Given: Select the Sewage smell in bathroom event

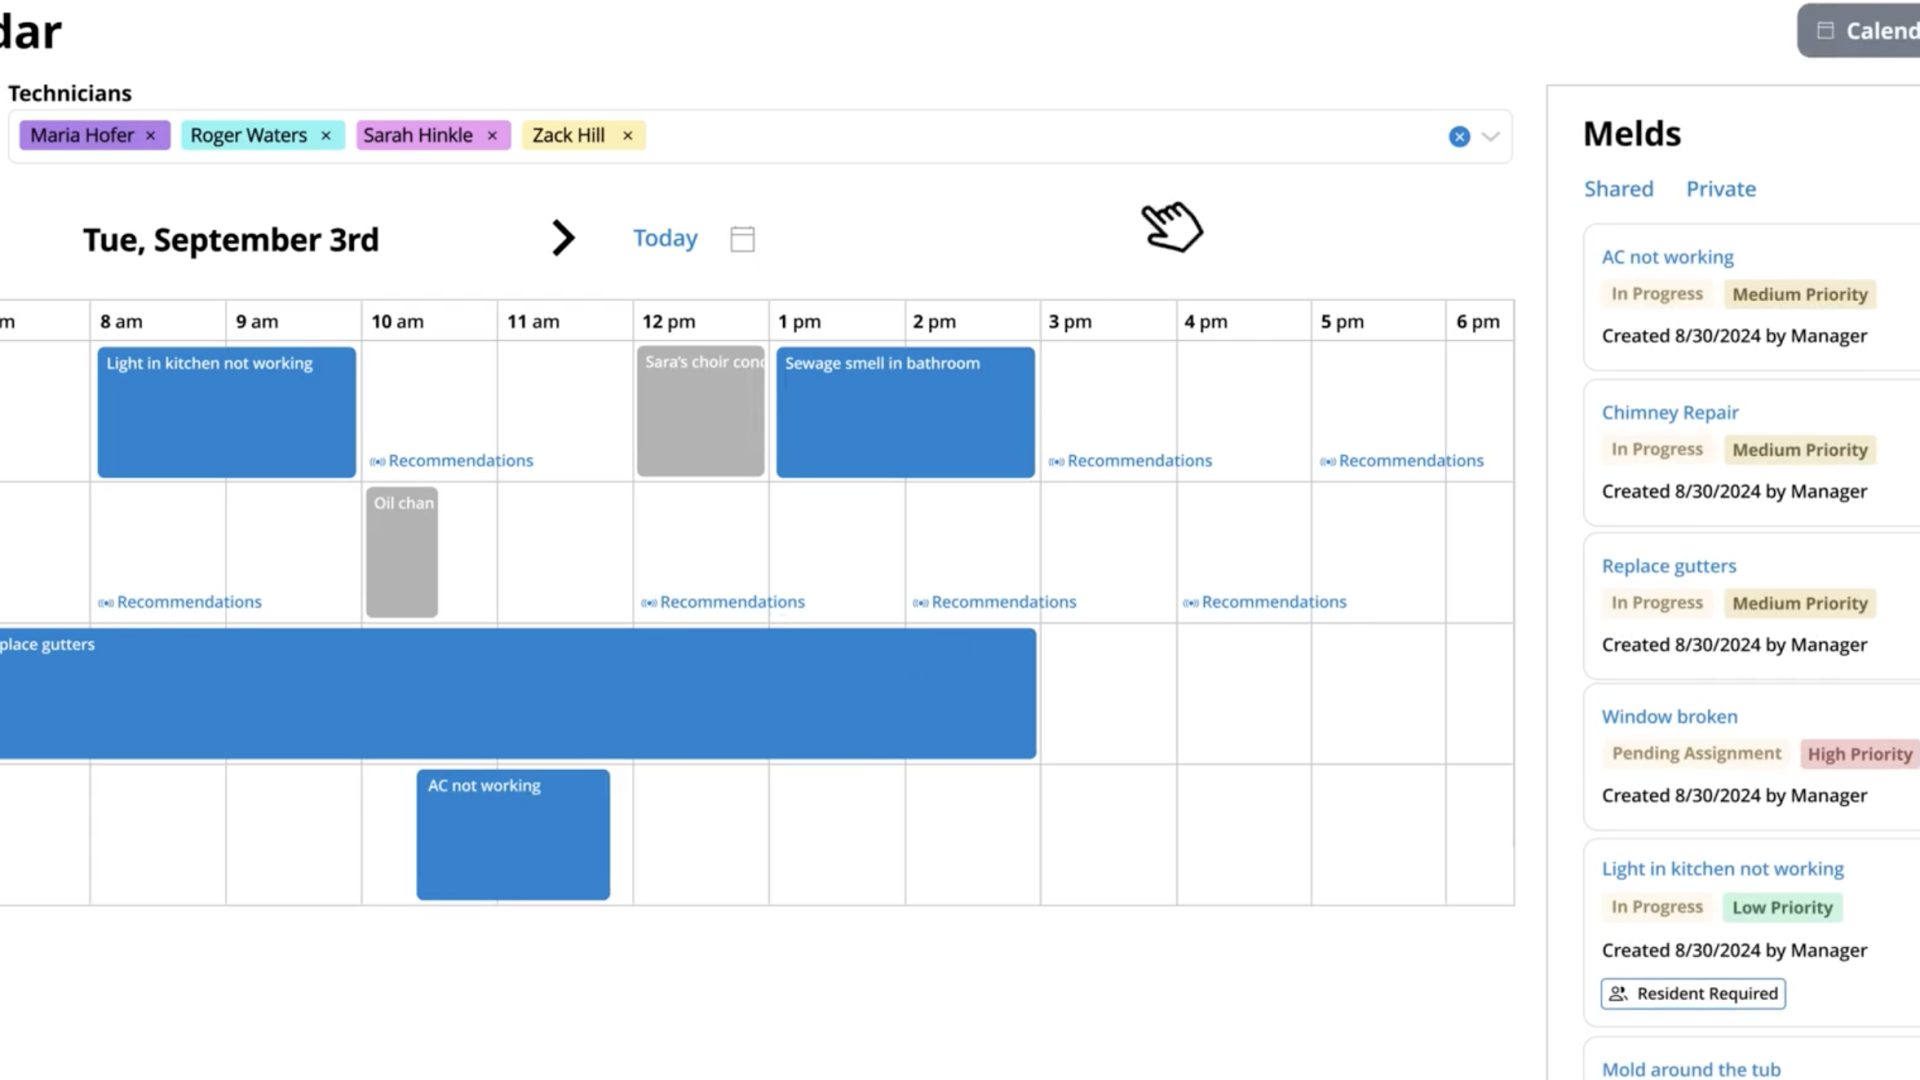Looking at the screenshot, I should (x=905, y=412).
